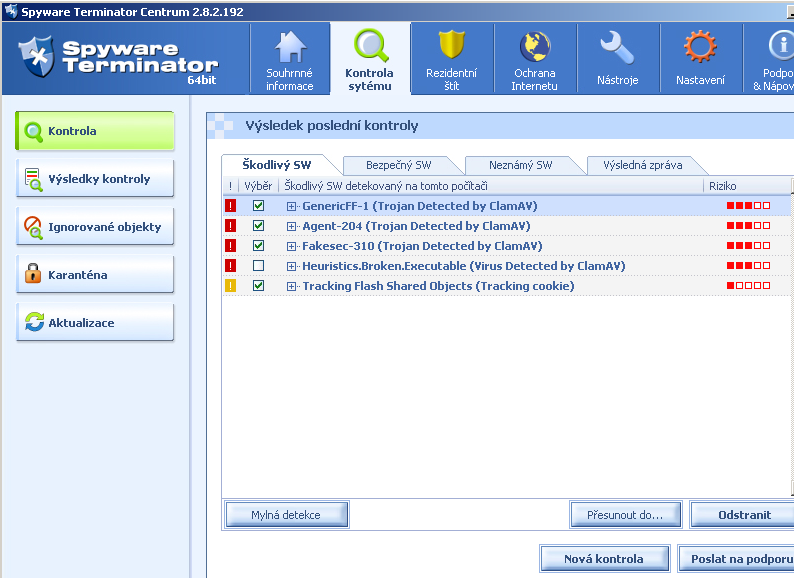Check the Heuristics.Broken.Executable checkbox

258,265
